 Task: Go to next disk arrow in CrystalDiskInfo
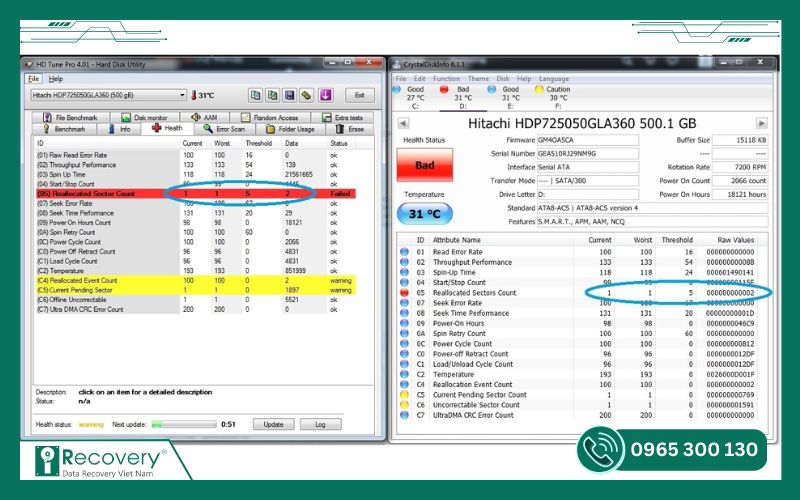click(762, 123)
